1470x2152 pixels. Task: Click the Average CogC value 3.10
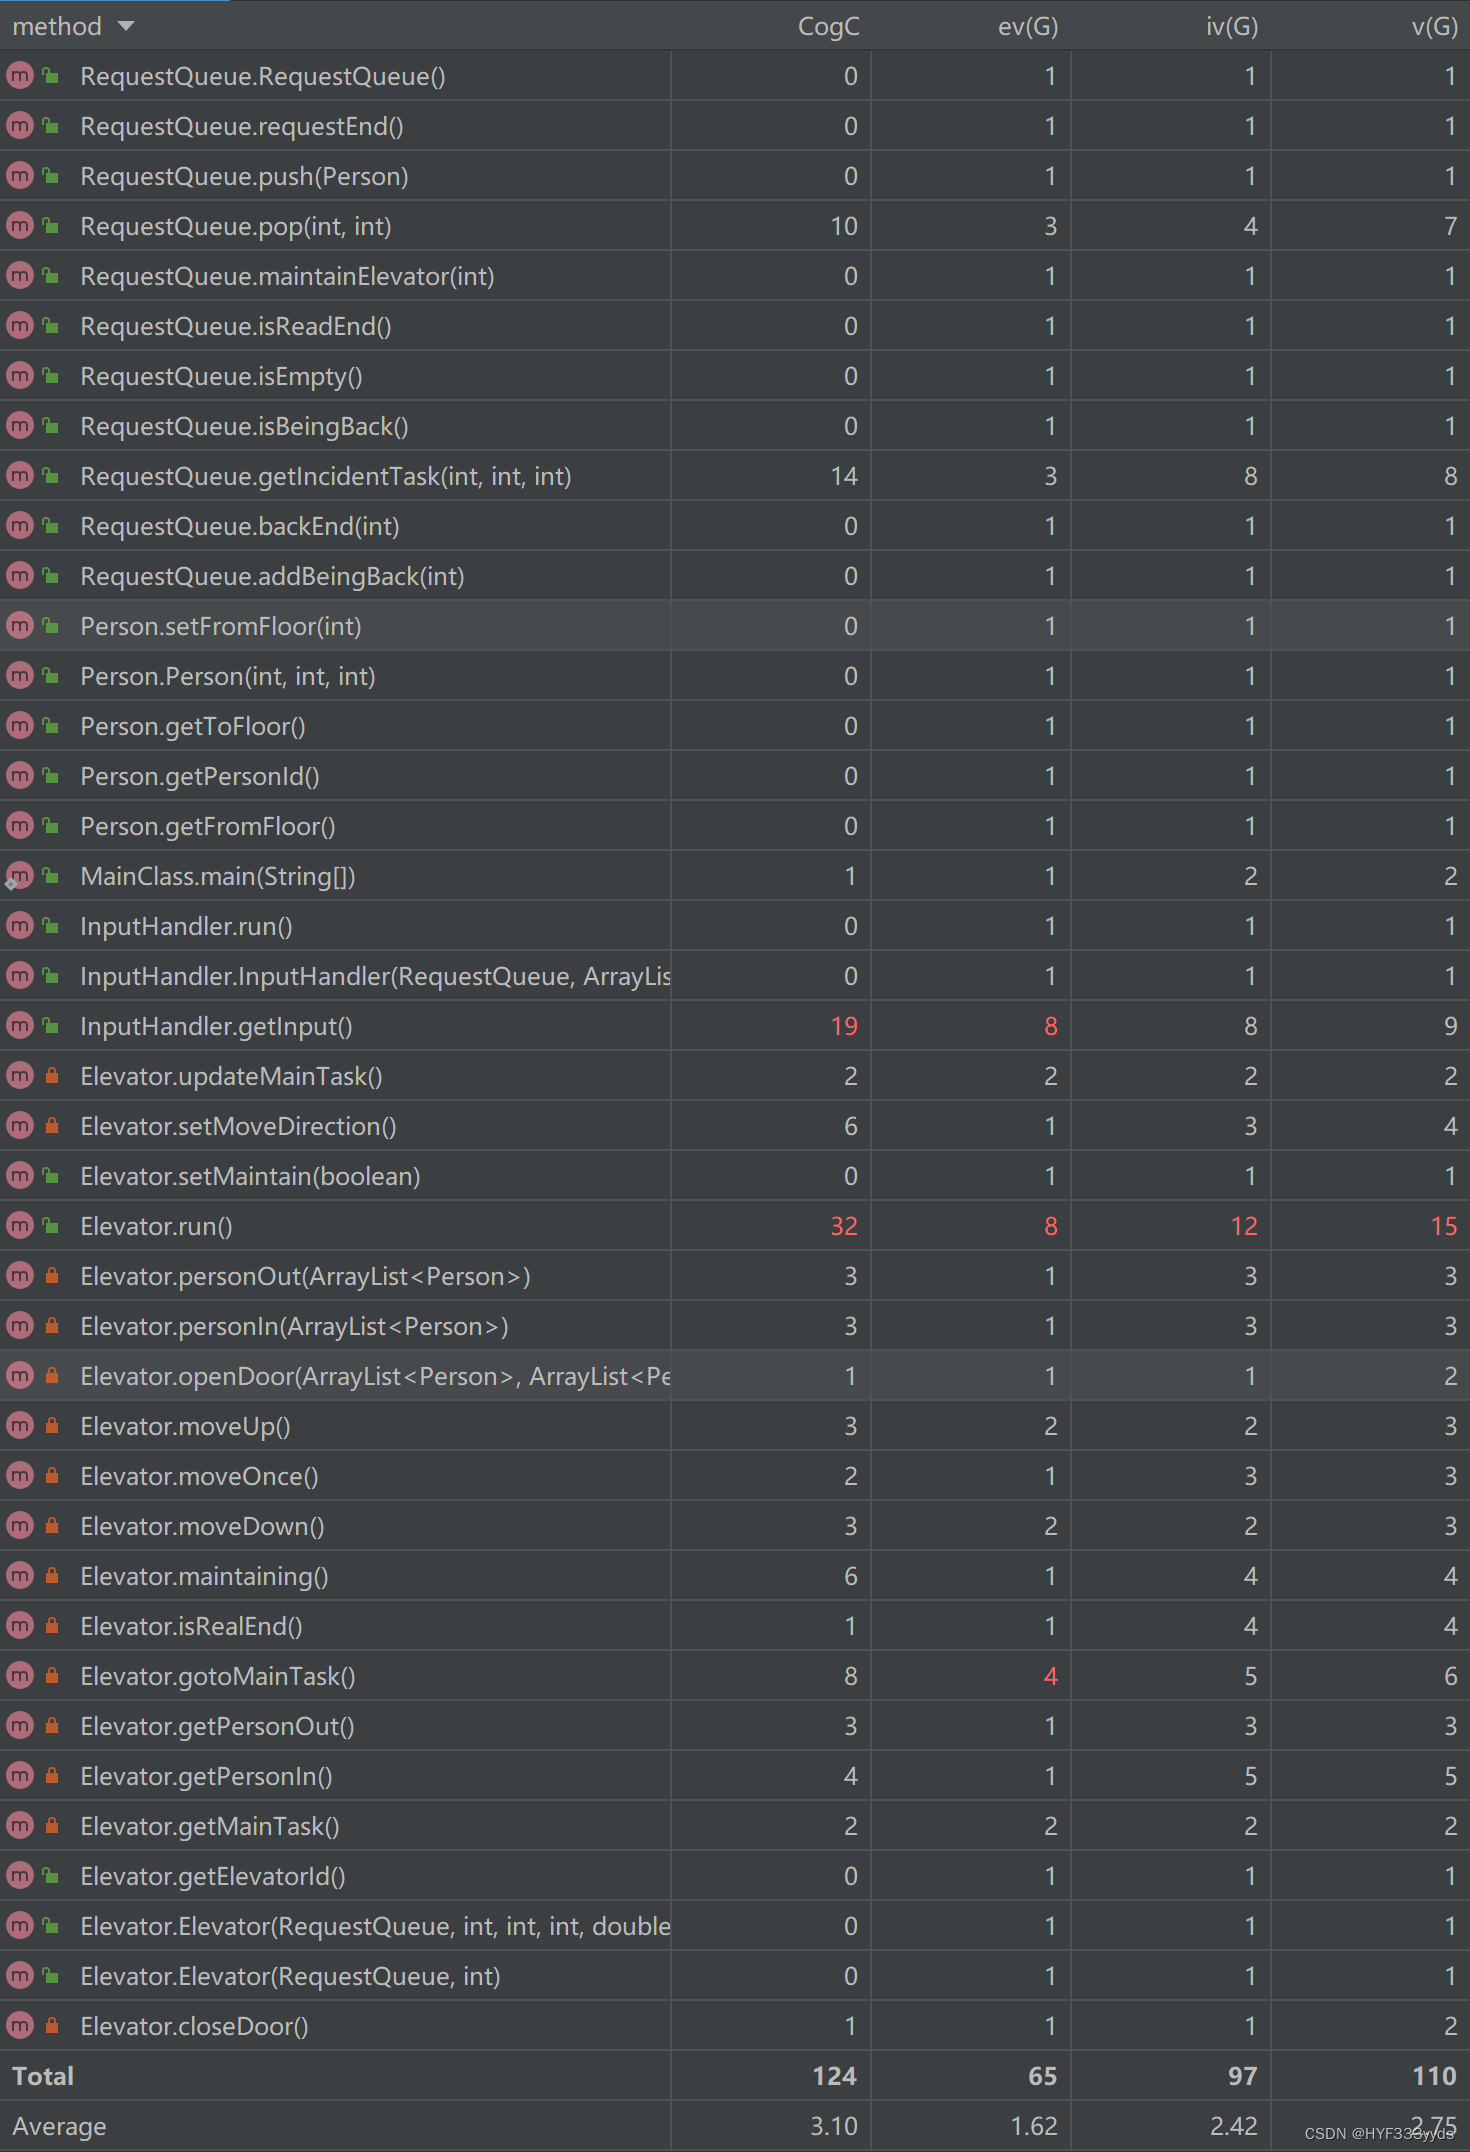(834, 2126)
